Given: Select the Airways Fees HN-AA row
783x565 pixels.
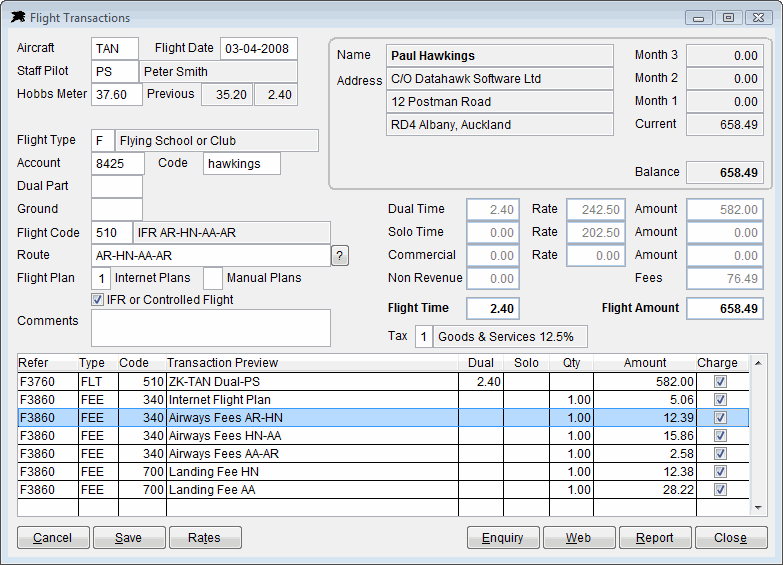Looking at the screenshot, I should click(x=383, y=436).
